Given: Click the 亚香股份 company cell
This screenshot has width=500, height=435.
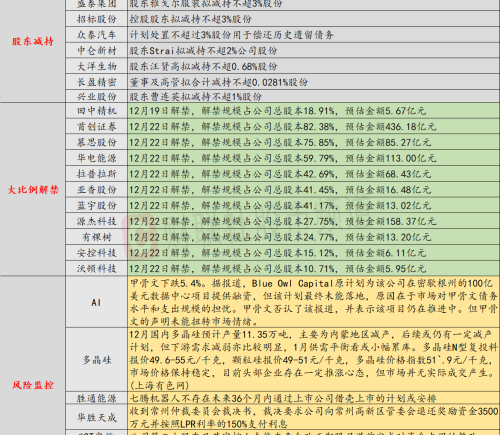Looking at the screenshot, I should 97,190.
